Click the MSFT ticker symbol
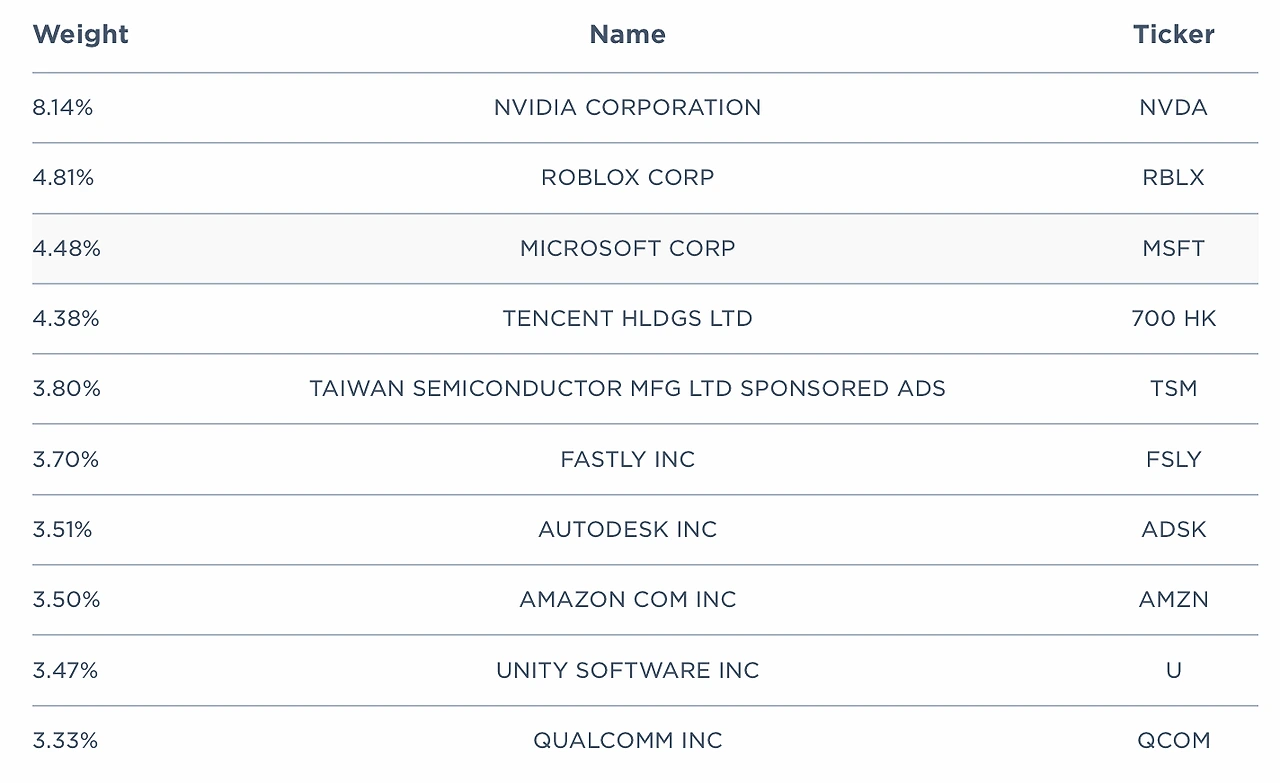 (1173, 248)
